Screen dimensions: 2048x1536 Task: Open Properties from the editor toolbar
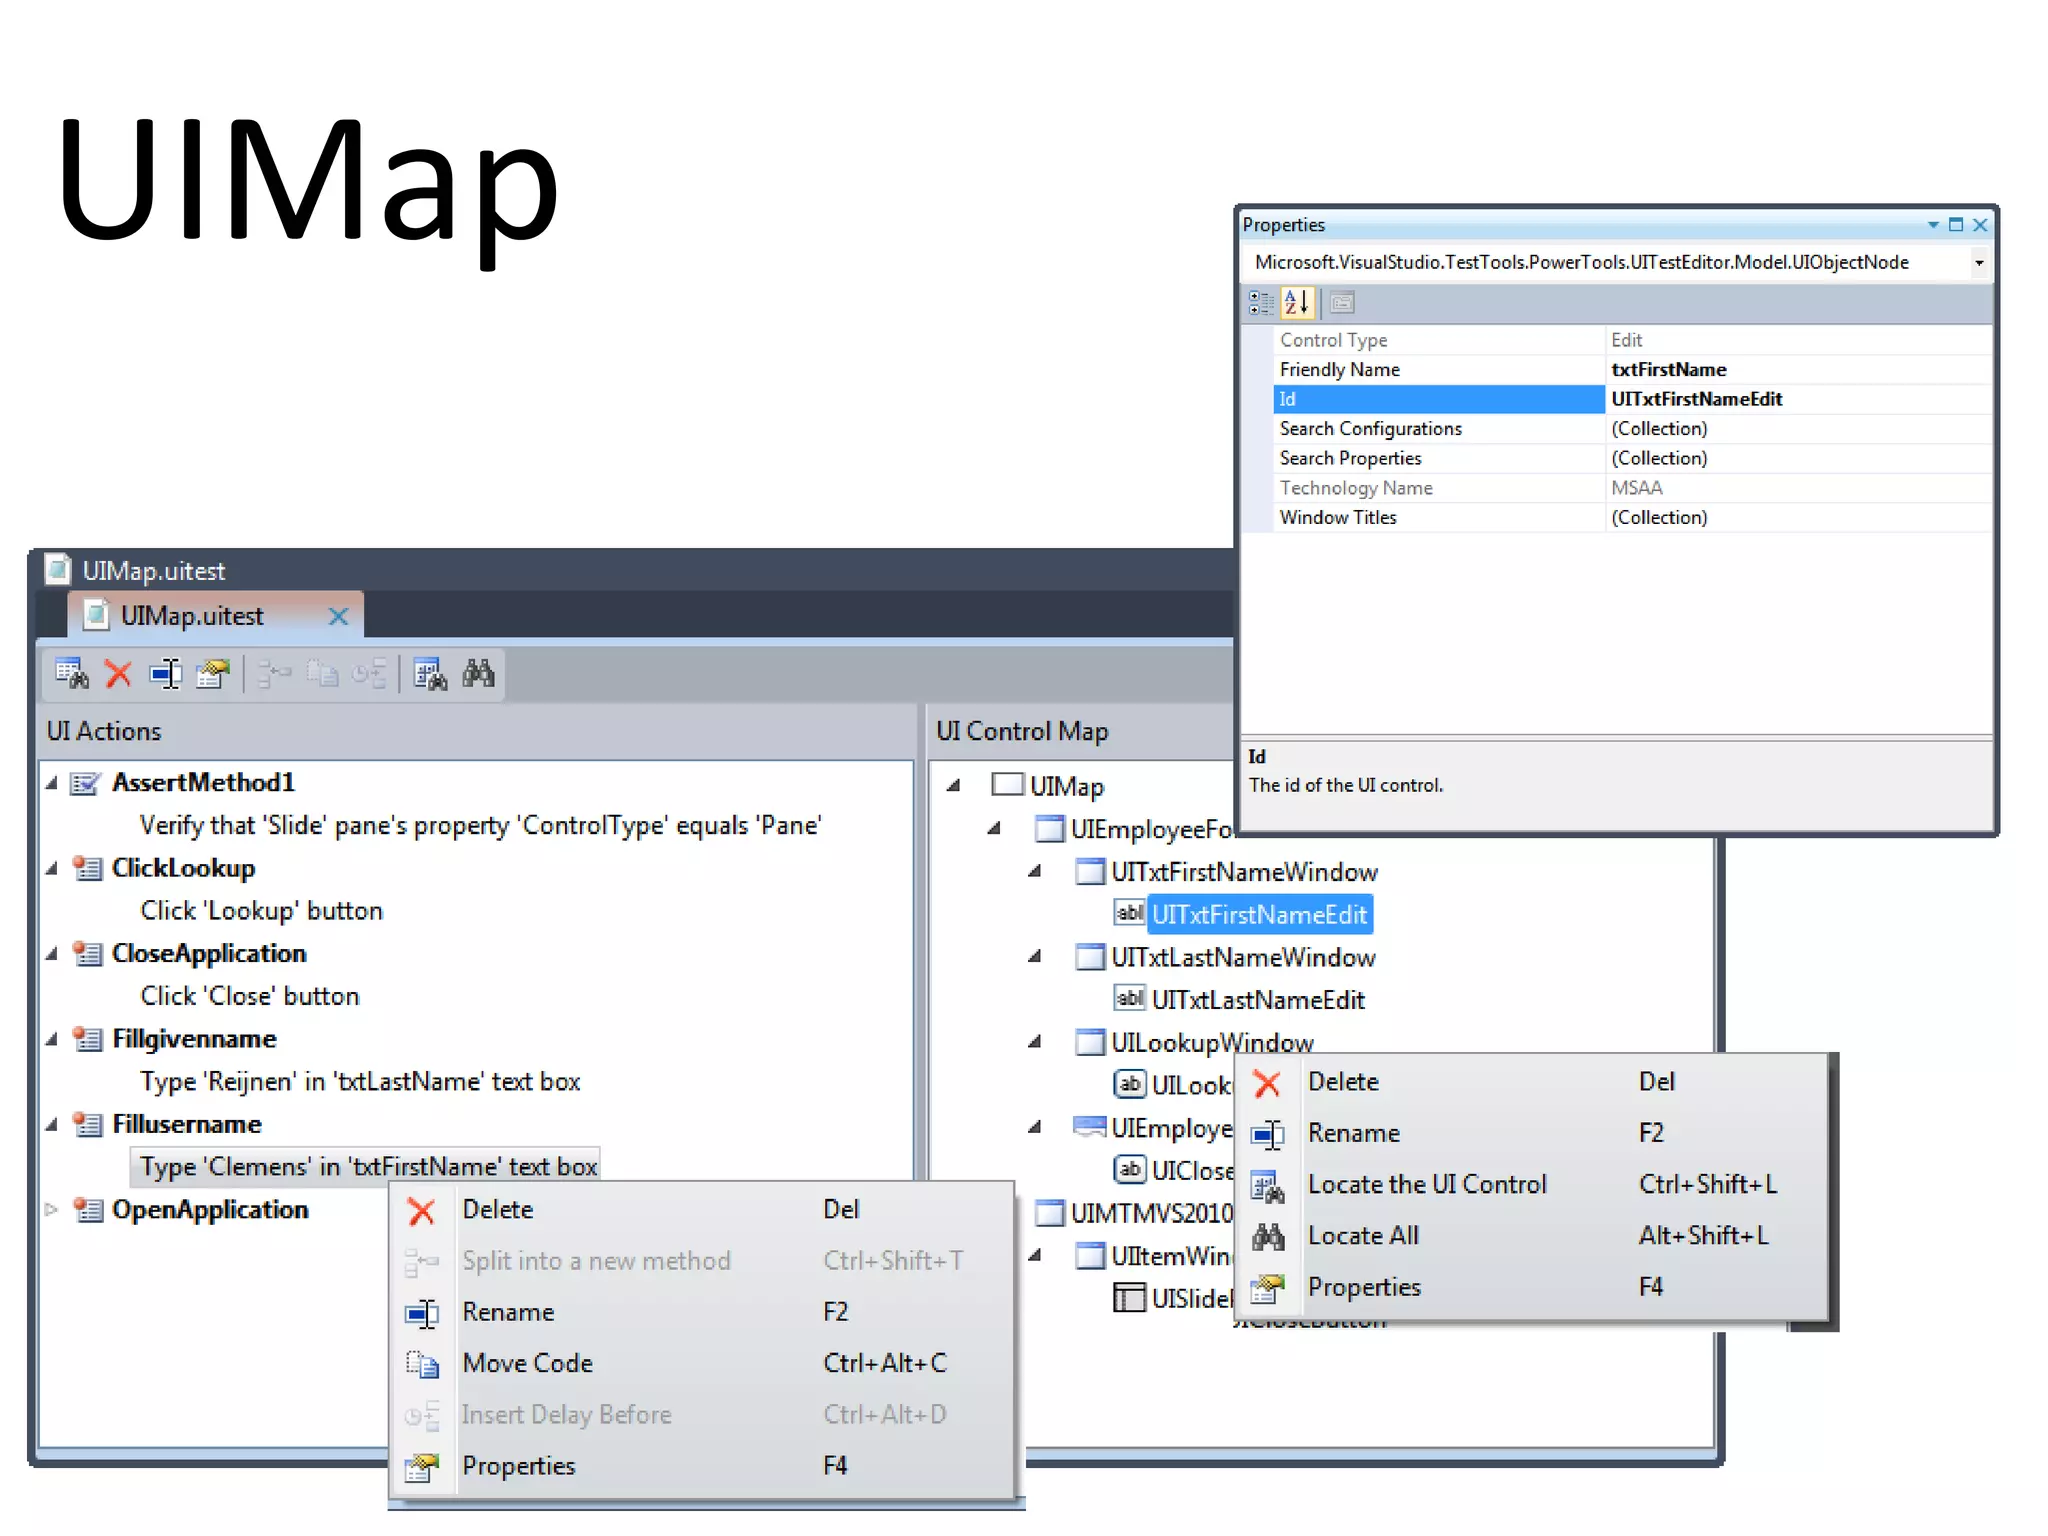tap(213, 674)
